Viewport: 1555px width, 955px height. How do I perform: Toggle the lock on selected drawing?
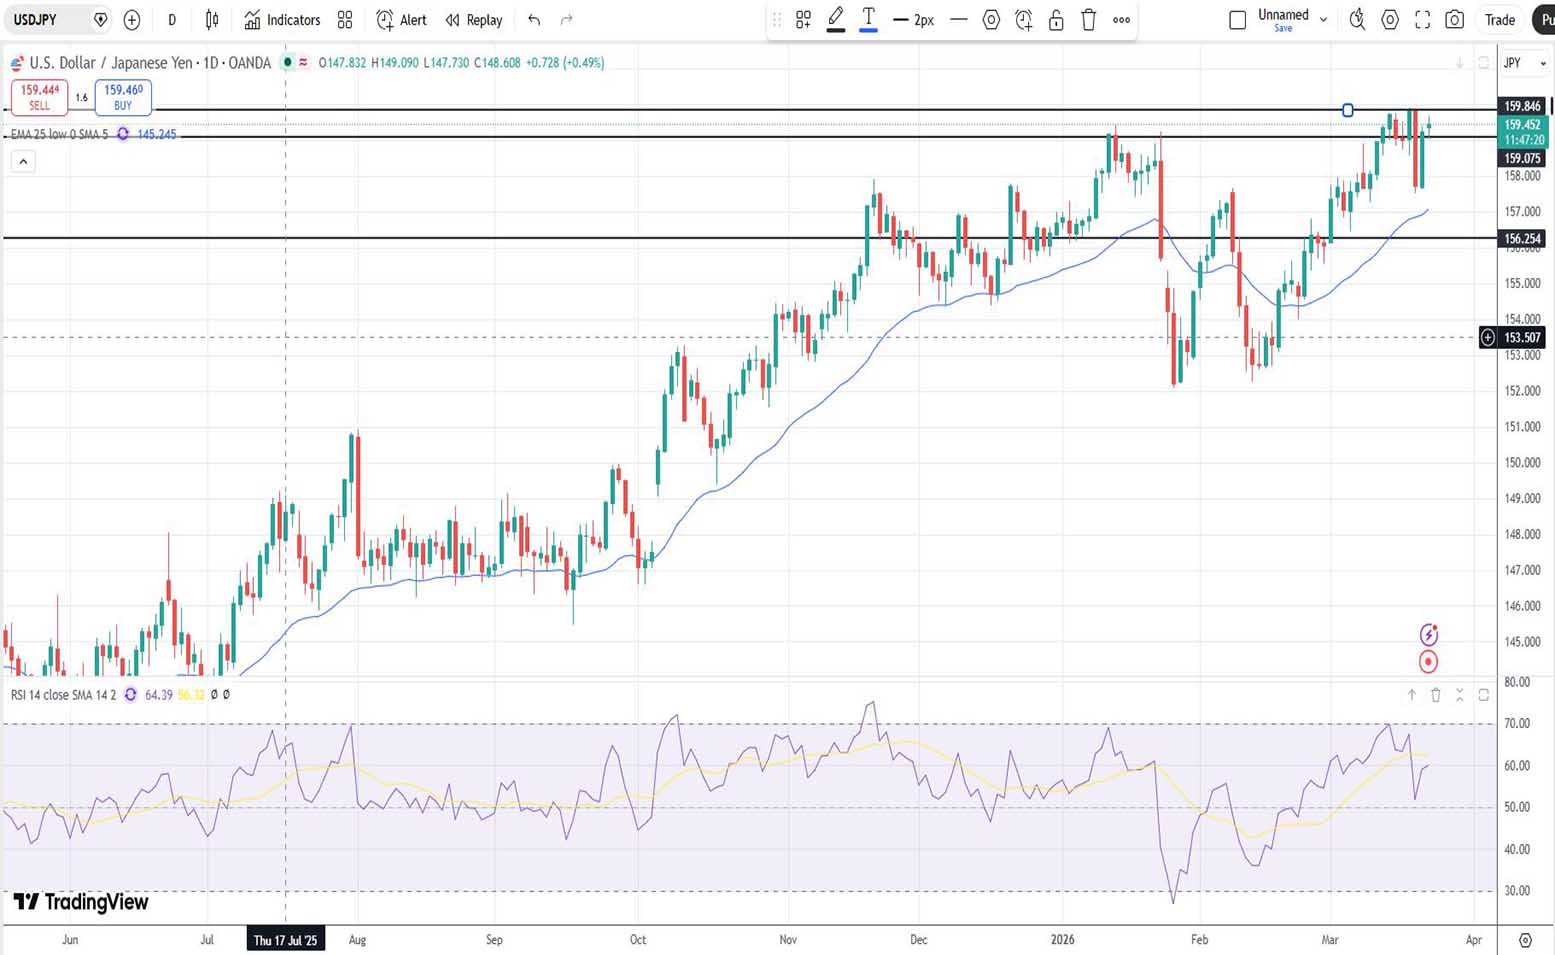(x=1056, y=20)
